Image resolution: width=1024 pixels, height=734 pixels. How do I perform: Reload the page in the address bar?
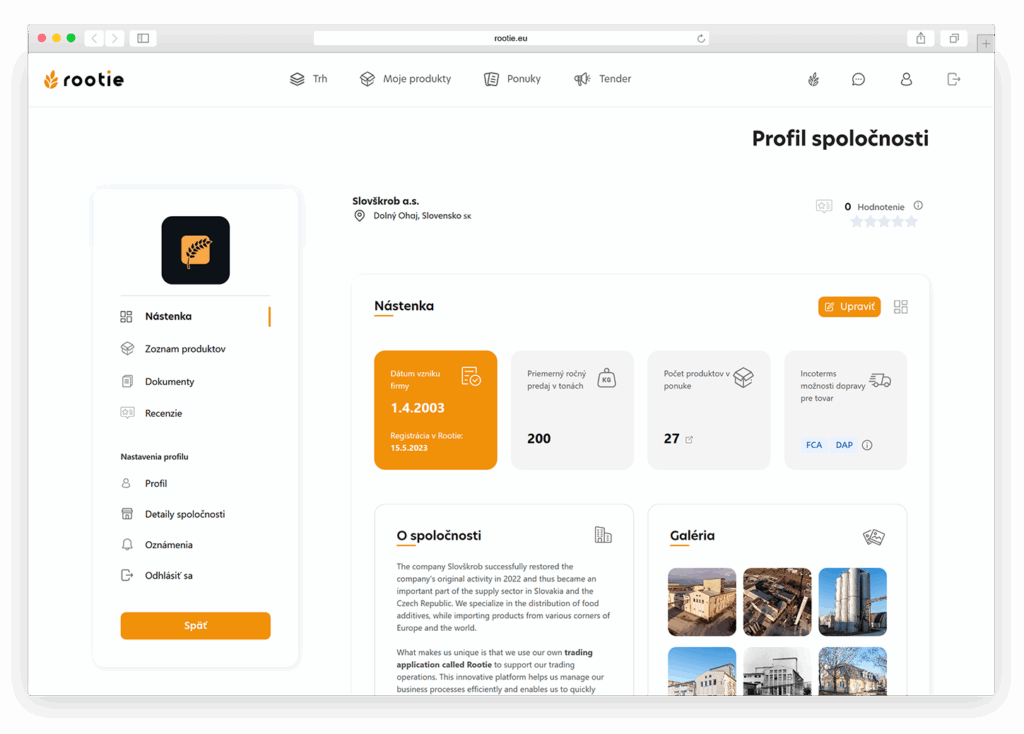[701, 39]
